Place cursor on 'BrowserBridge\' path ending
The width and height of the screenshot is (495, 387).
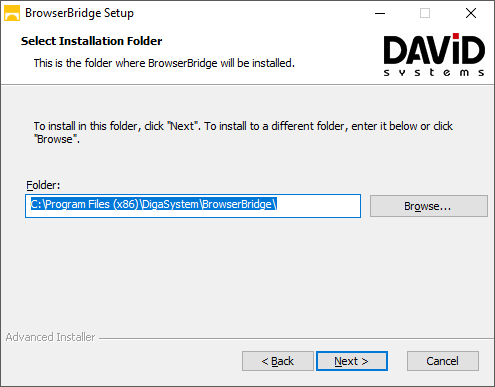coord(239,204)
